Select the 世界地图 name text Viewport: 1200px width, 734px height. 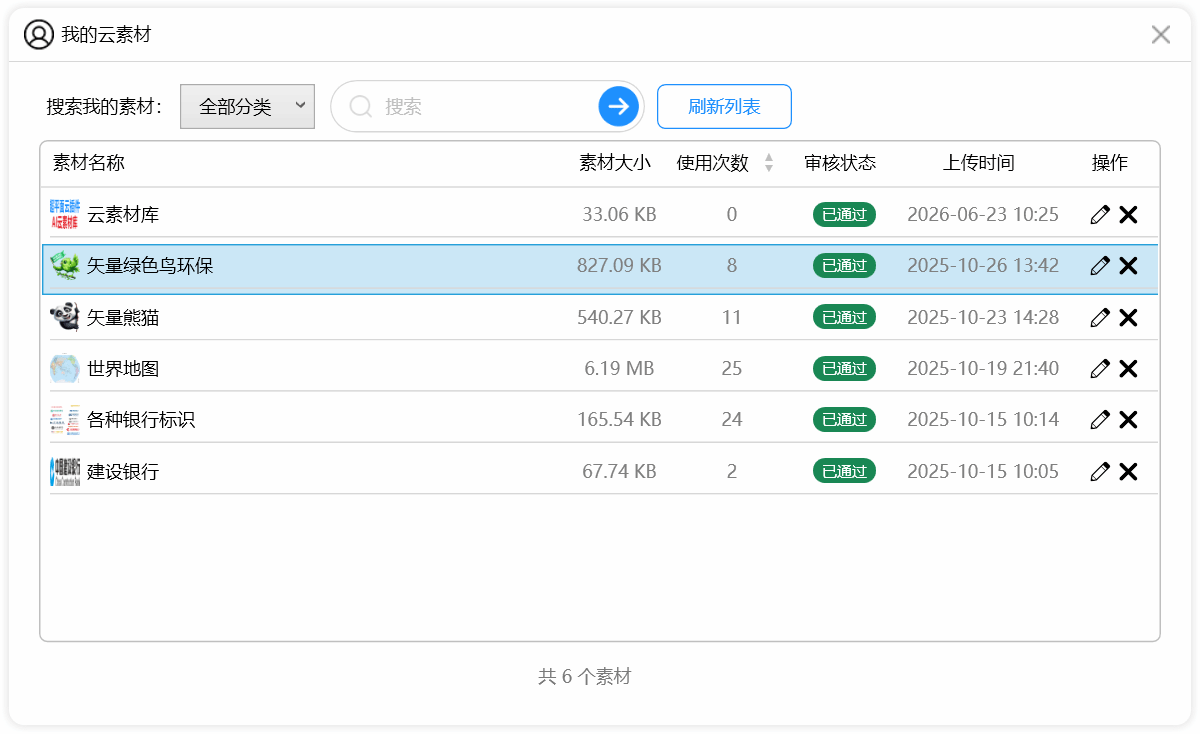click(123, 369)
